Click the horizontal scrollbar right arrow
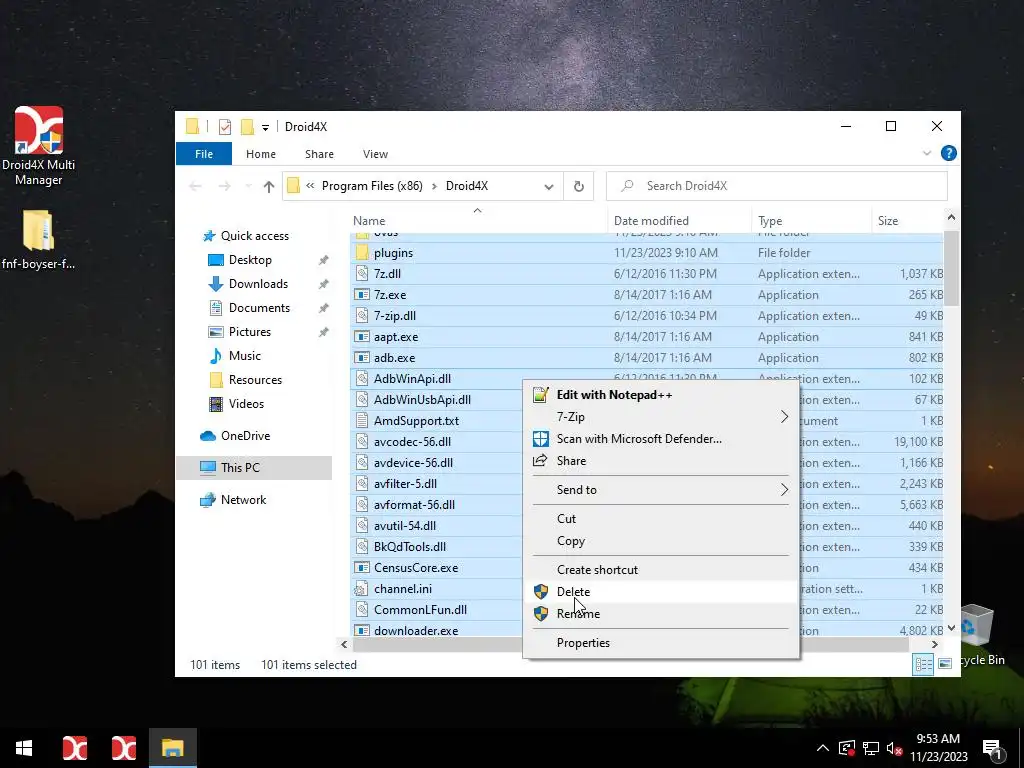This screenshot has height=768, width=1024. [x=935, y=645]
